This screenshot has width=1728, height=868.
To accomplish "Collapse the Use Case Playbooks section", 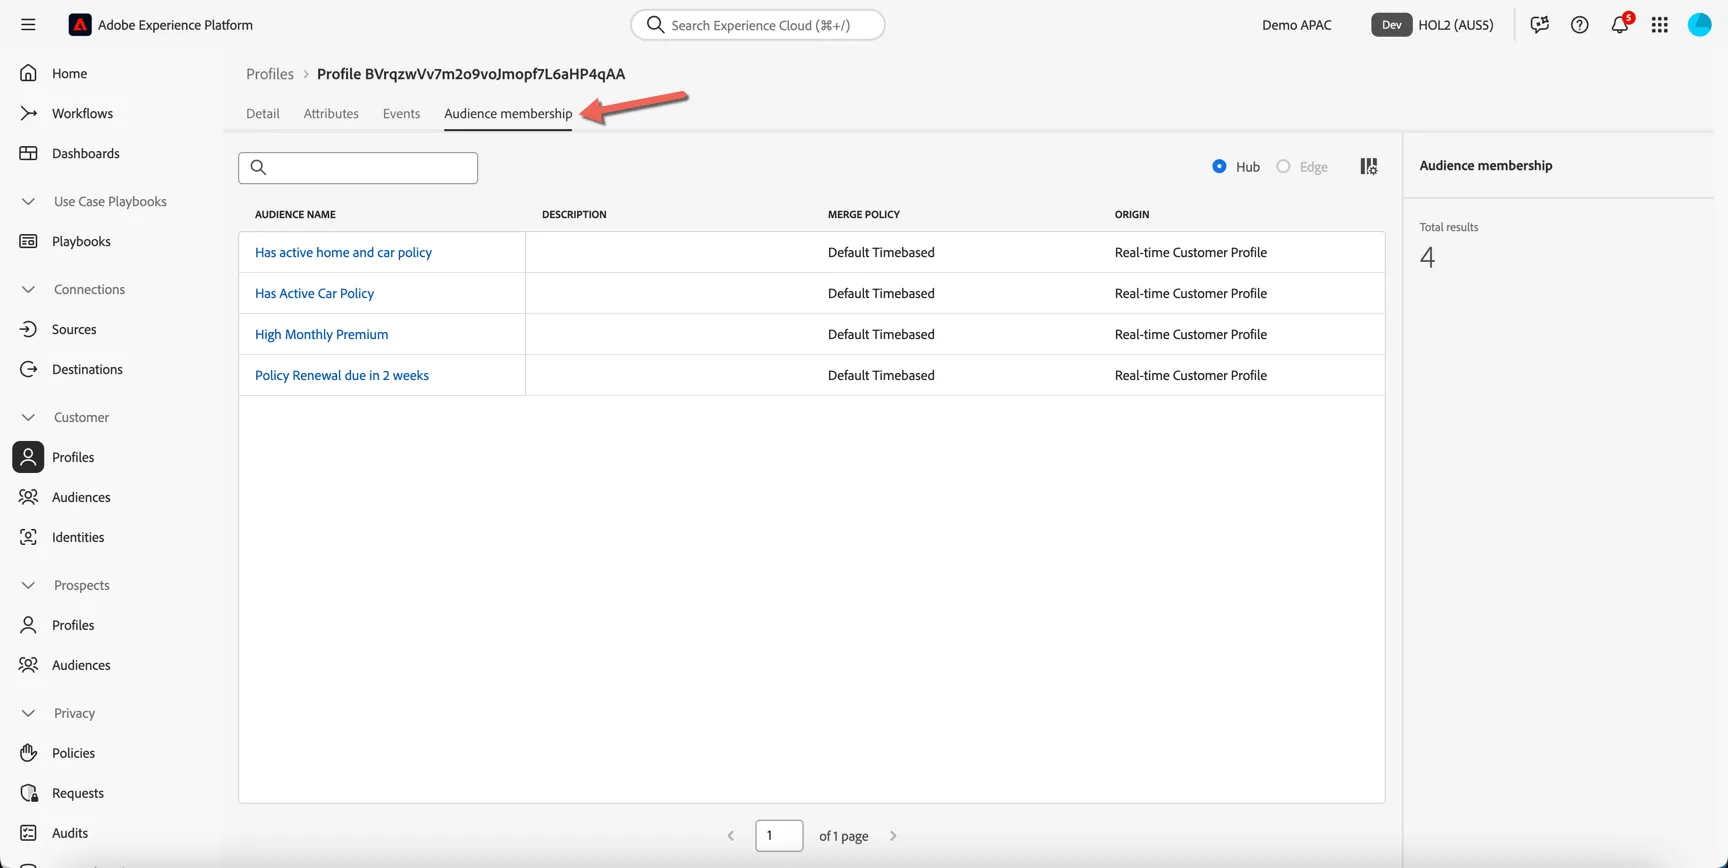I will [28, 201].
